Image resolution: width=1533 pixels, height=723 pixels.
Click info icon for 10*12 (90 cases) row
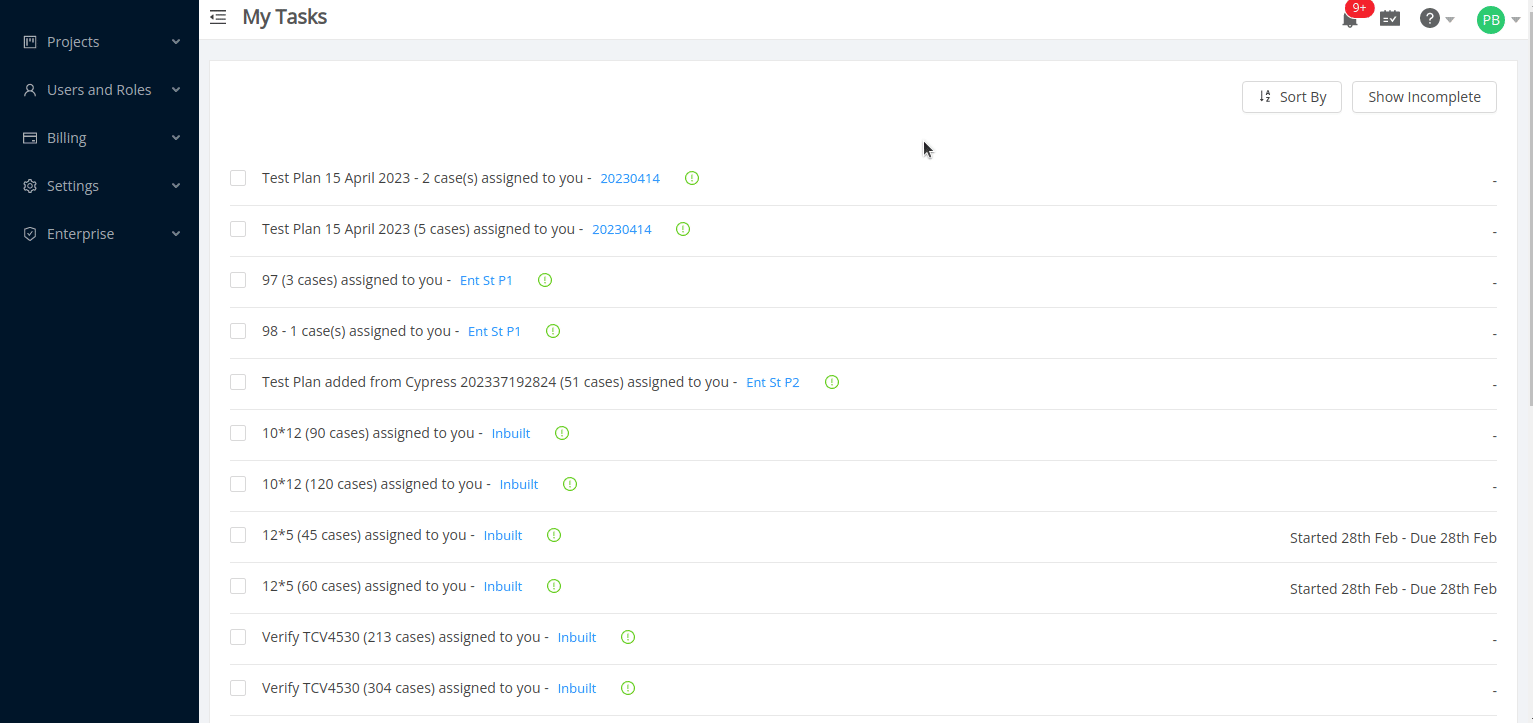click(562, 433)
